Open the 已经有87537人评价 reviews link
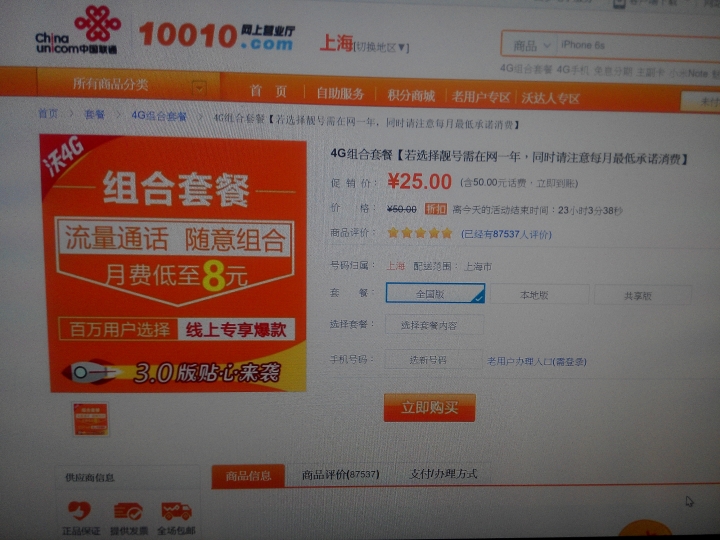Image resolution: width=720 pixels, height=540 pixels. (506, 234)
